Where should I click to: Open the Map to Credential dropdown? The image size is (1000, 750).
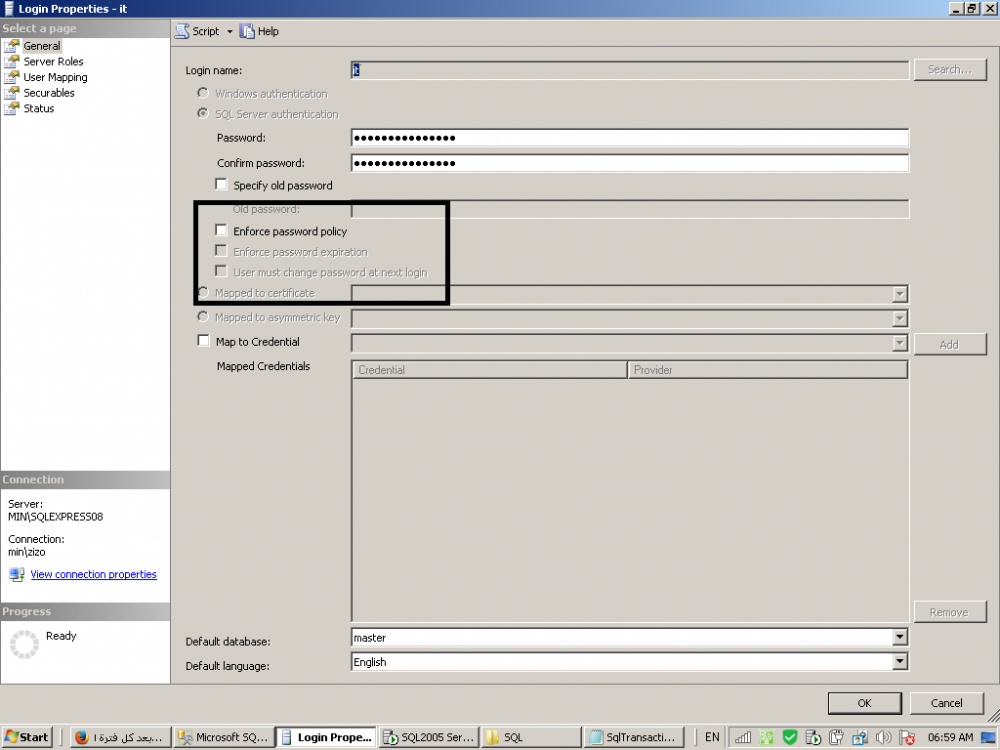pyautogui.click(x=899, y=344)
